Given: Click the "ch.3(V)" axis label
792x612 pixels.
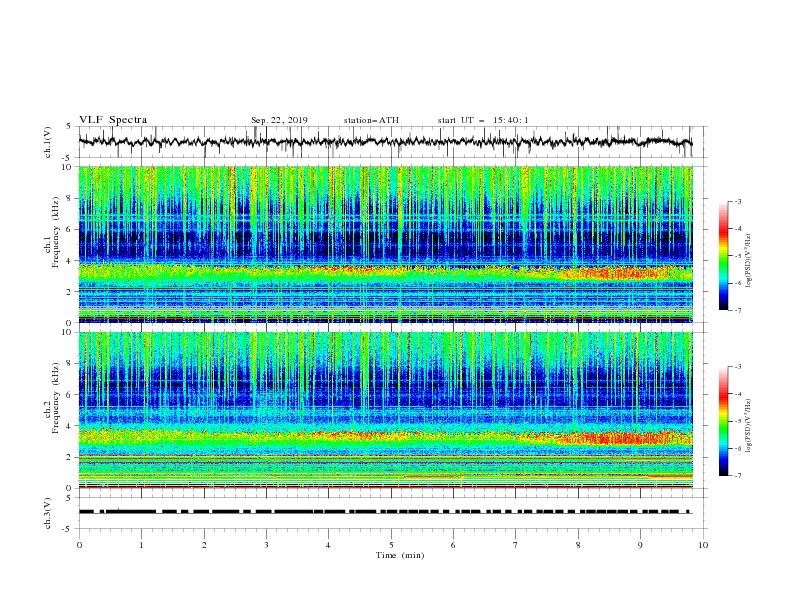Looking at the screenshot, I should tap(48, 513).
